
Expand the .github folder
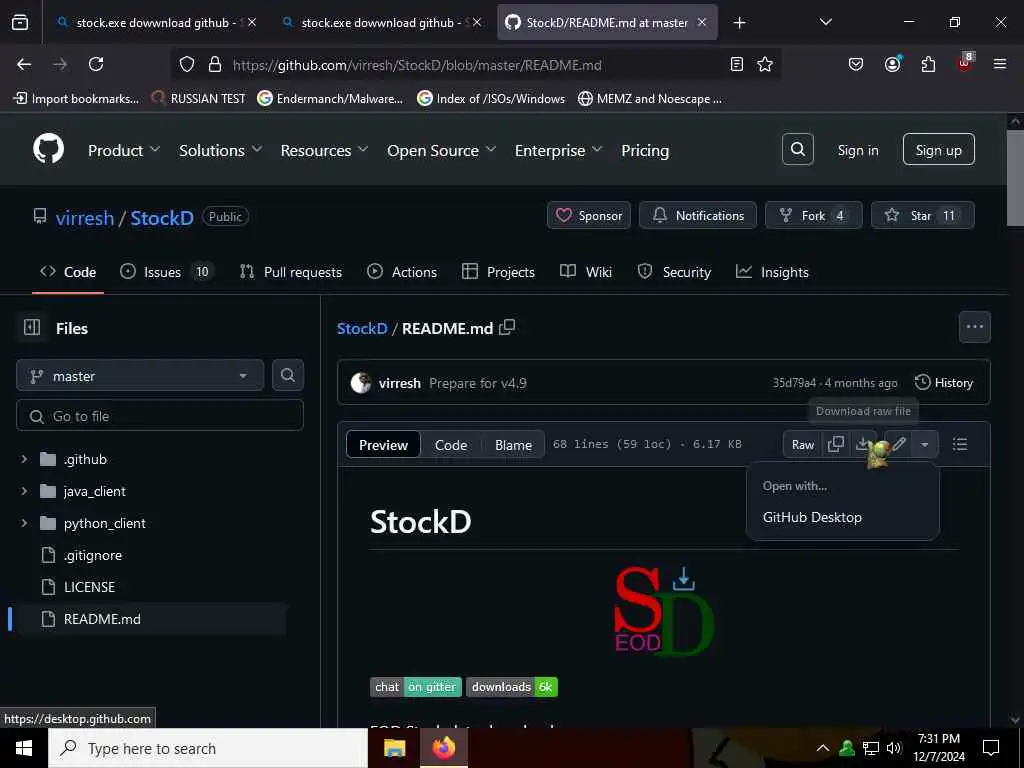click(24, 459)
